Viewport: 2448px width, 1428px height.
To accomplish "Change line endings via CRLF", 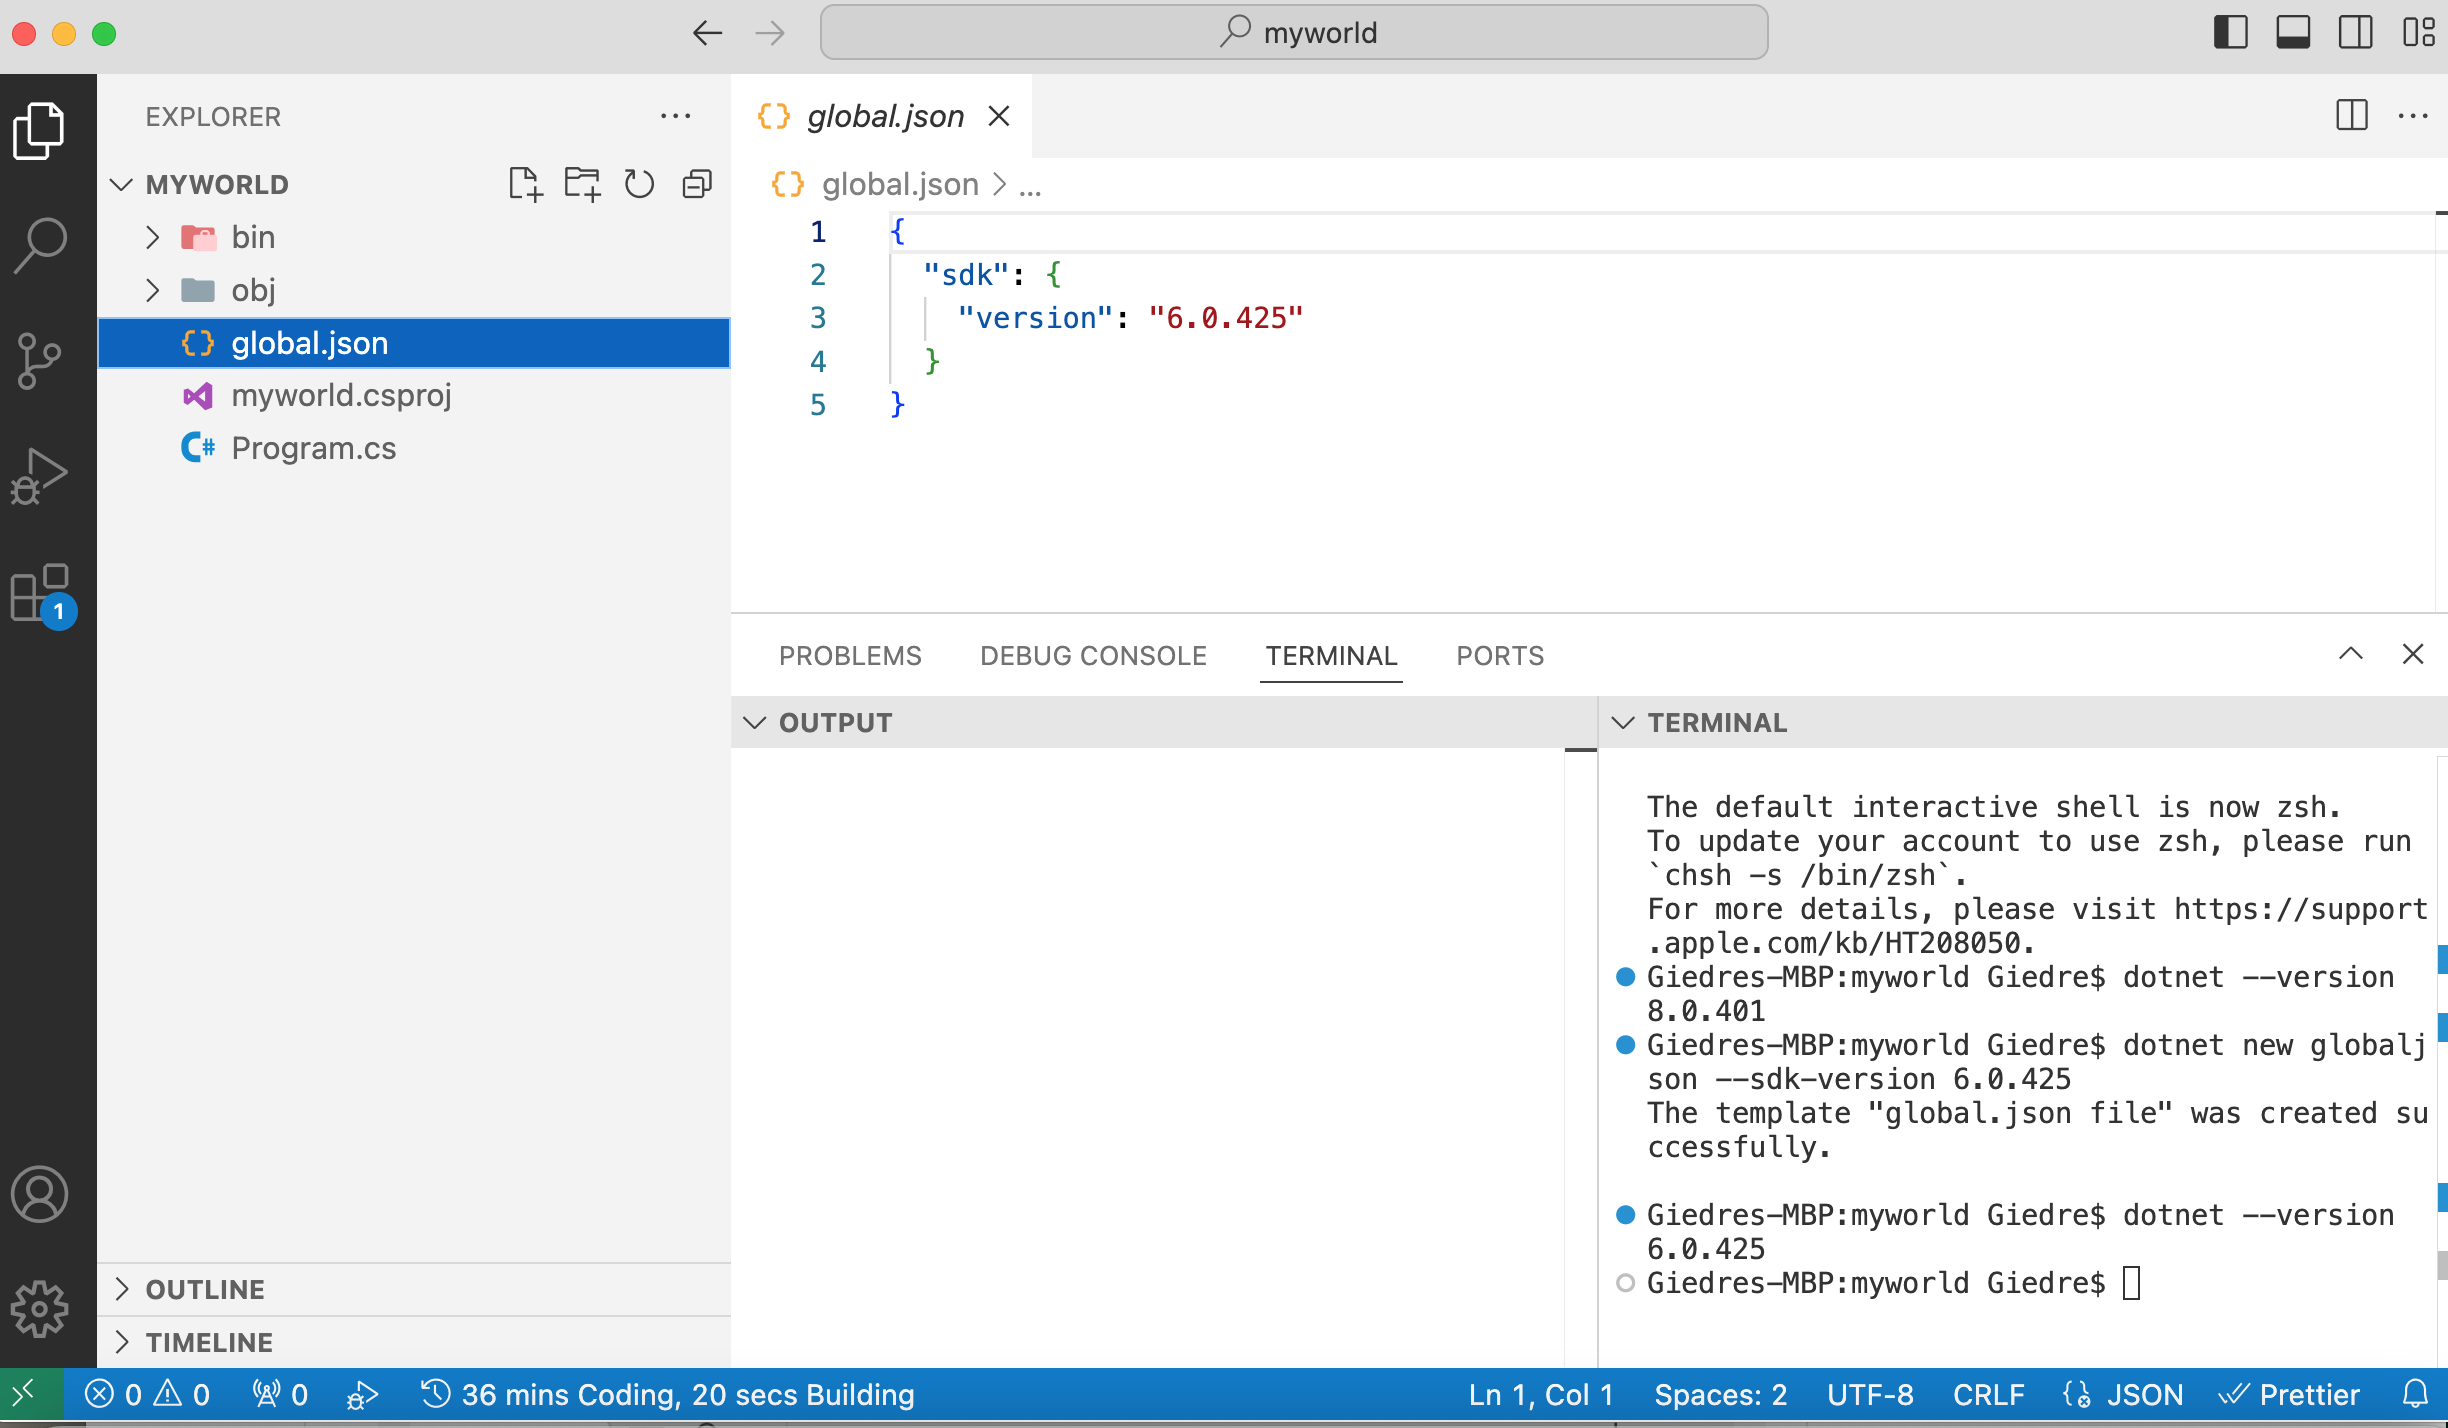I will [1988, 1394].
